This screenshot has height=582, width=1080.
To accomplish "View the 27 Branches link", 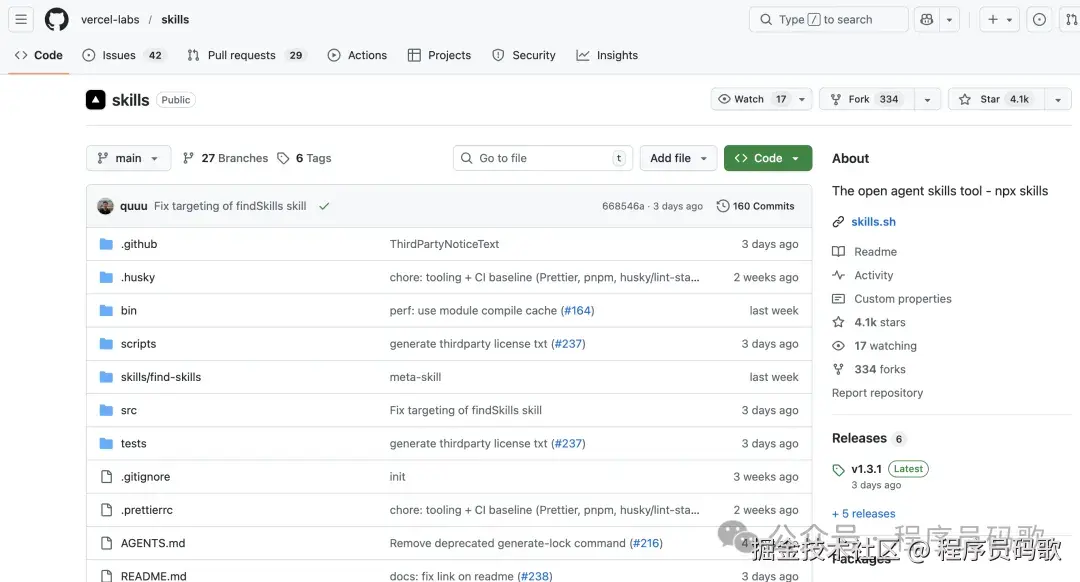I will [x=225, y=158].
